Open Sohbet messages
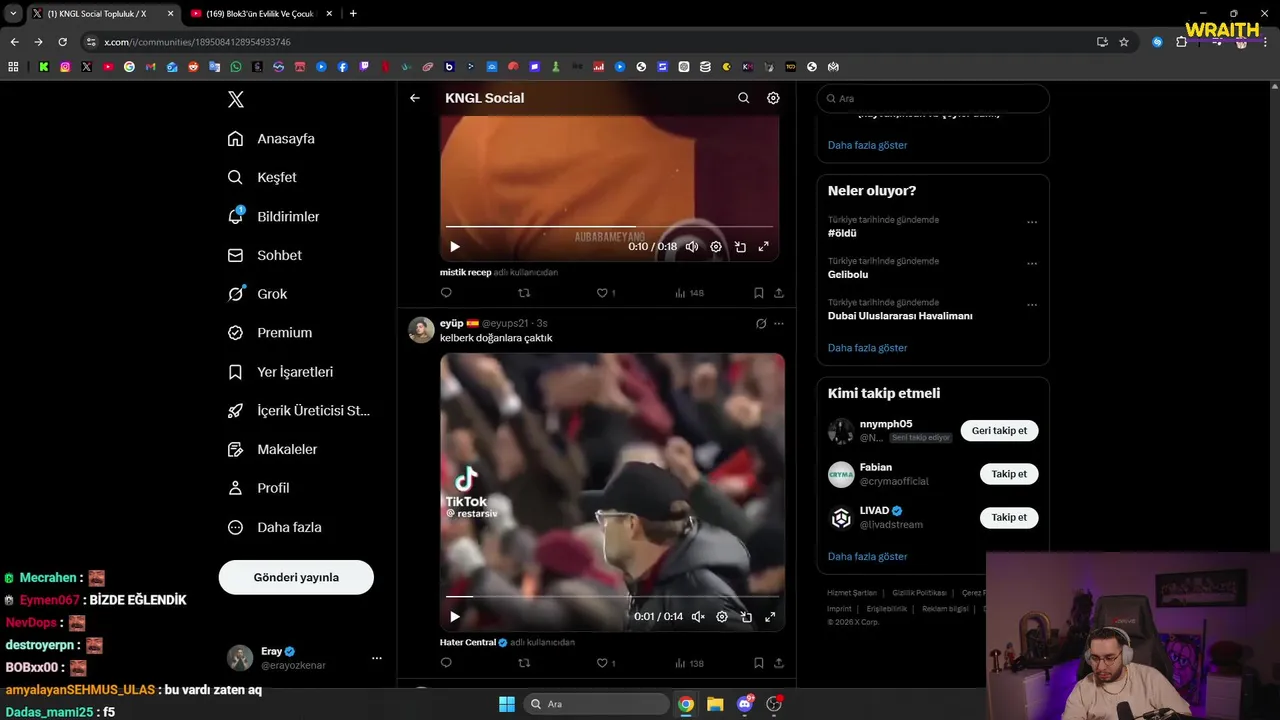The width and height of the screenshot is (1280, 720). [x=264, y=255]
